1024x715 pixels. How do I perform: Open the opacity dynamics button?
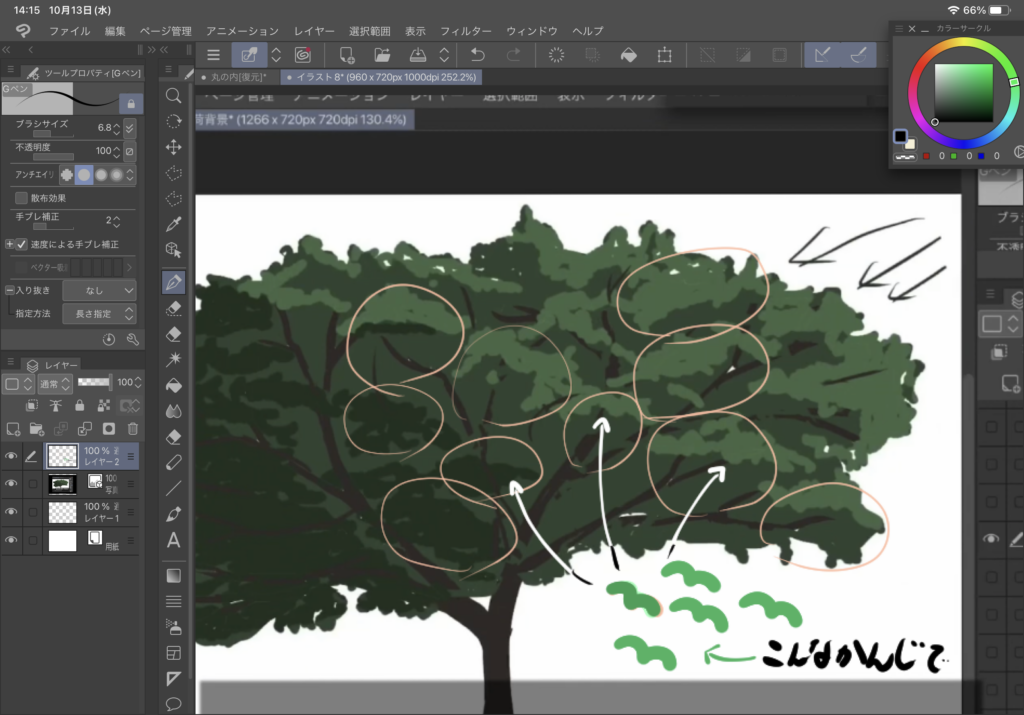130,151
